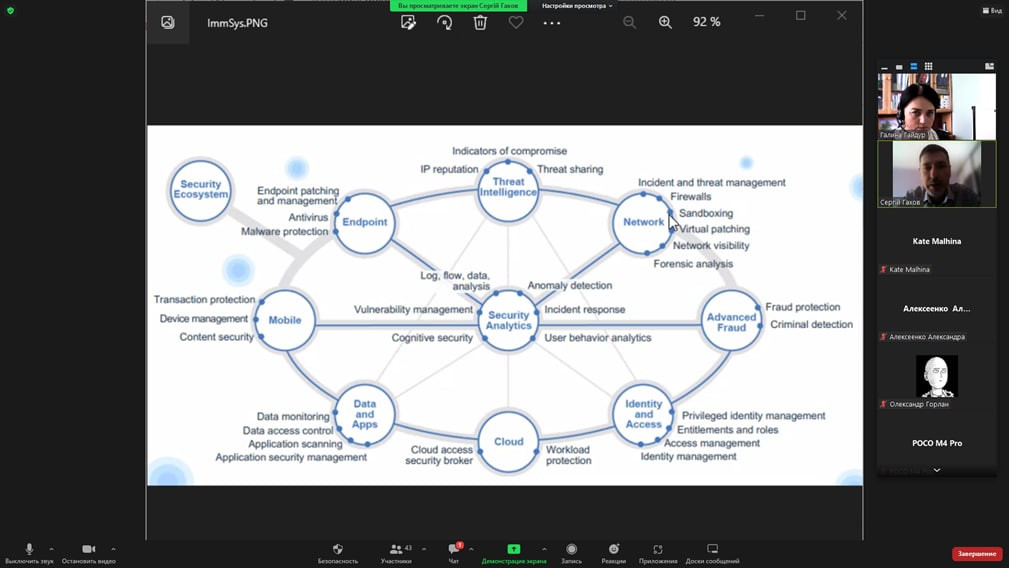Viewport: 1009px width, 568px height.
Task: Click 'Transaction protection' label
Action: pos(205,300)
